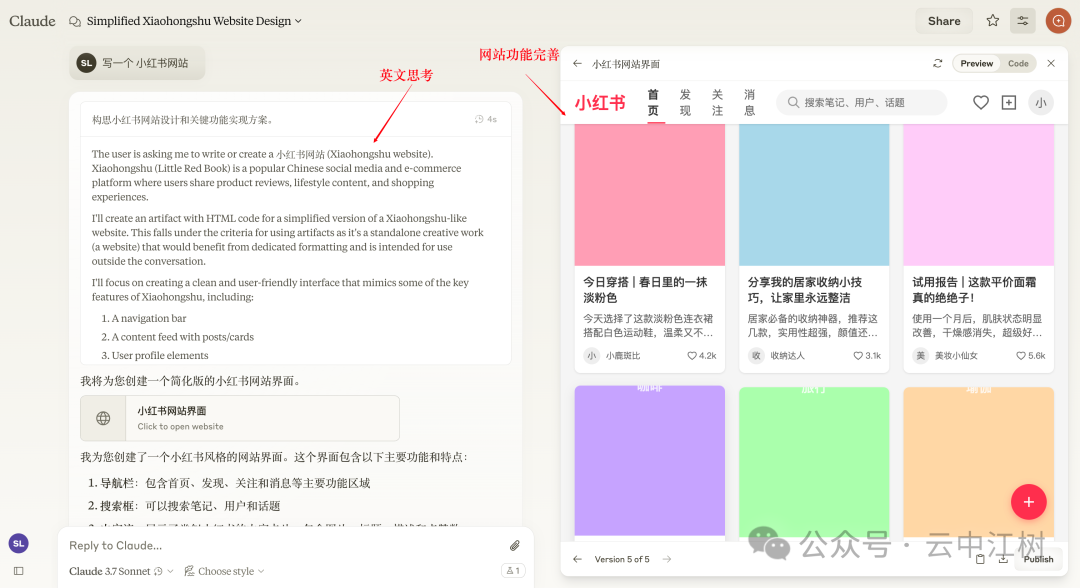Click the thinking text about Xiaohongshu website
Viewport: 1080px width, 588px height.
click(276, 176)
